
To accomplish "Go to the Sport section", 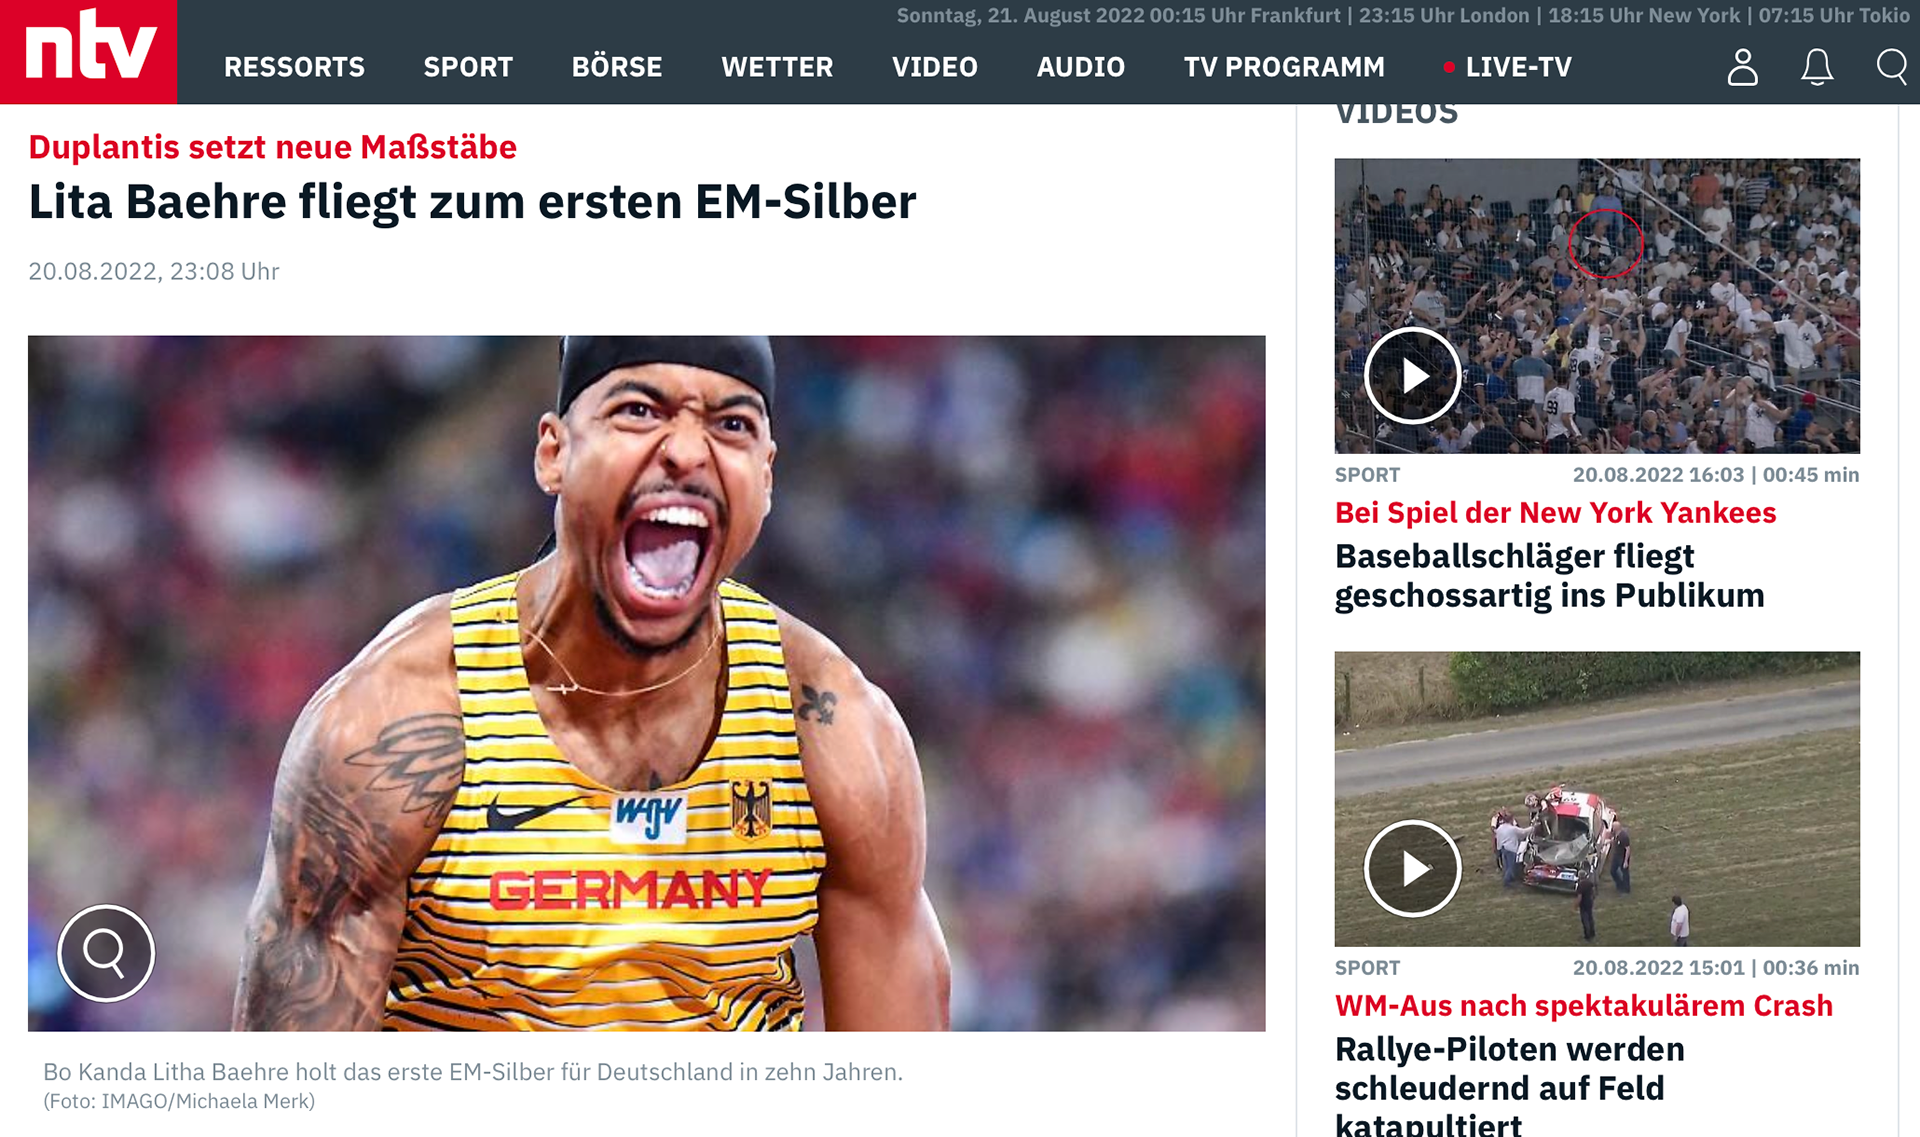I will point(468,67).
